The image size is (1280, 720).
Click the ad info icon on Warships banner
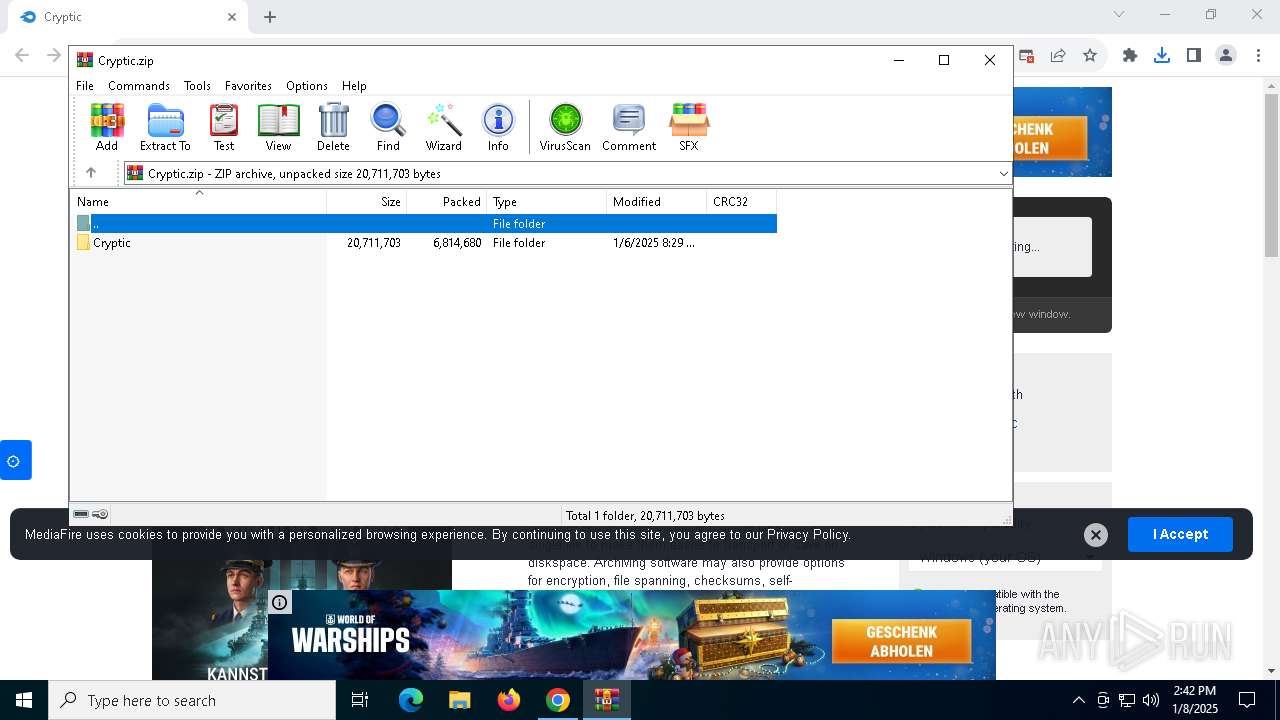[280, 602]
